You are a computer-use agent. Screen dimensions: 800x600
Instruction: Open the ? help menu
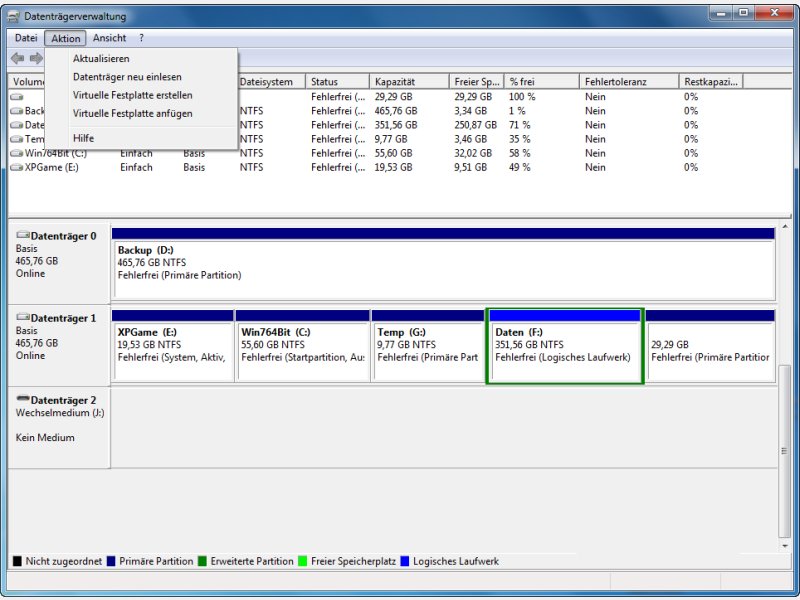141,38
